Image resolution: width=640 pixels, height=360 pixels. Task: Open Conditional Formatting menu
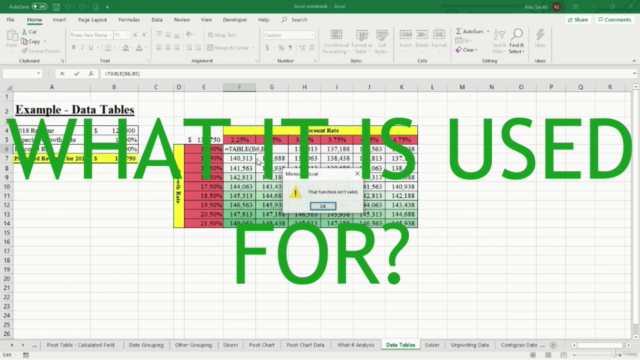(336, 41)
